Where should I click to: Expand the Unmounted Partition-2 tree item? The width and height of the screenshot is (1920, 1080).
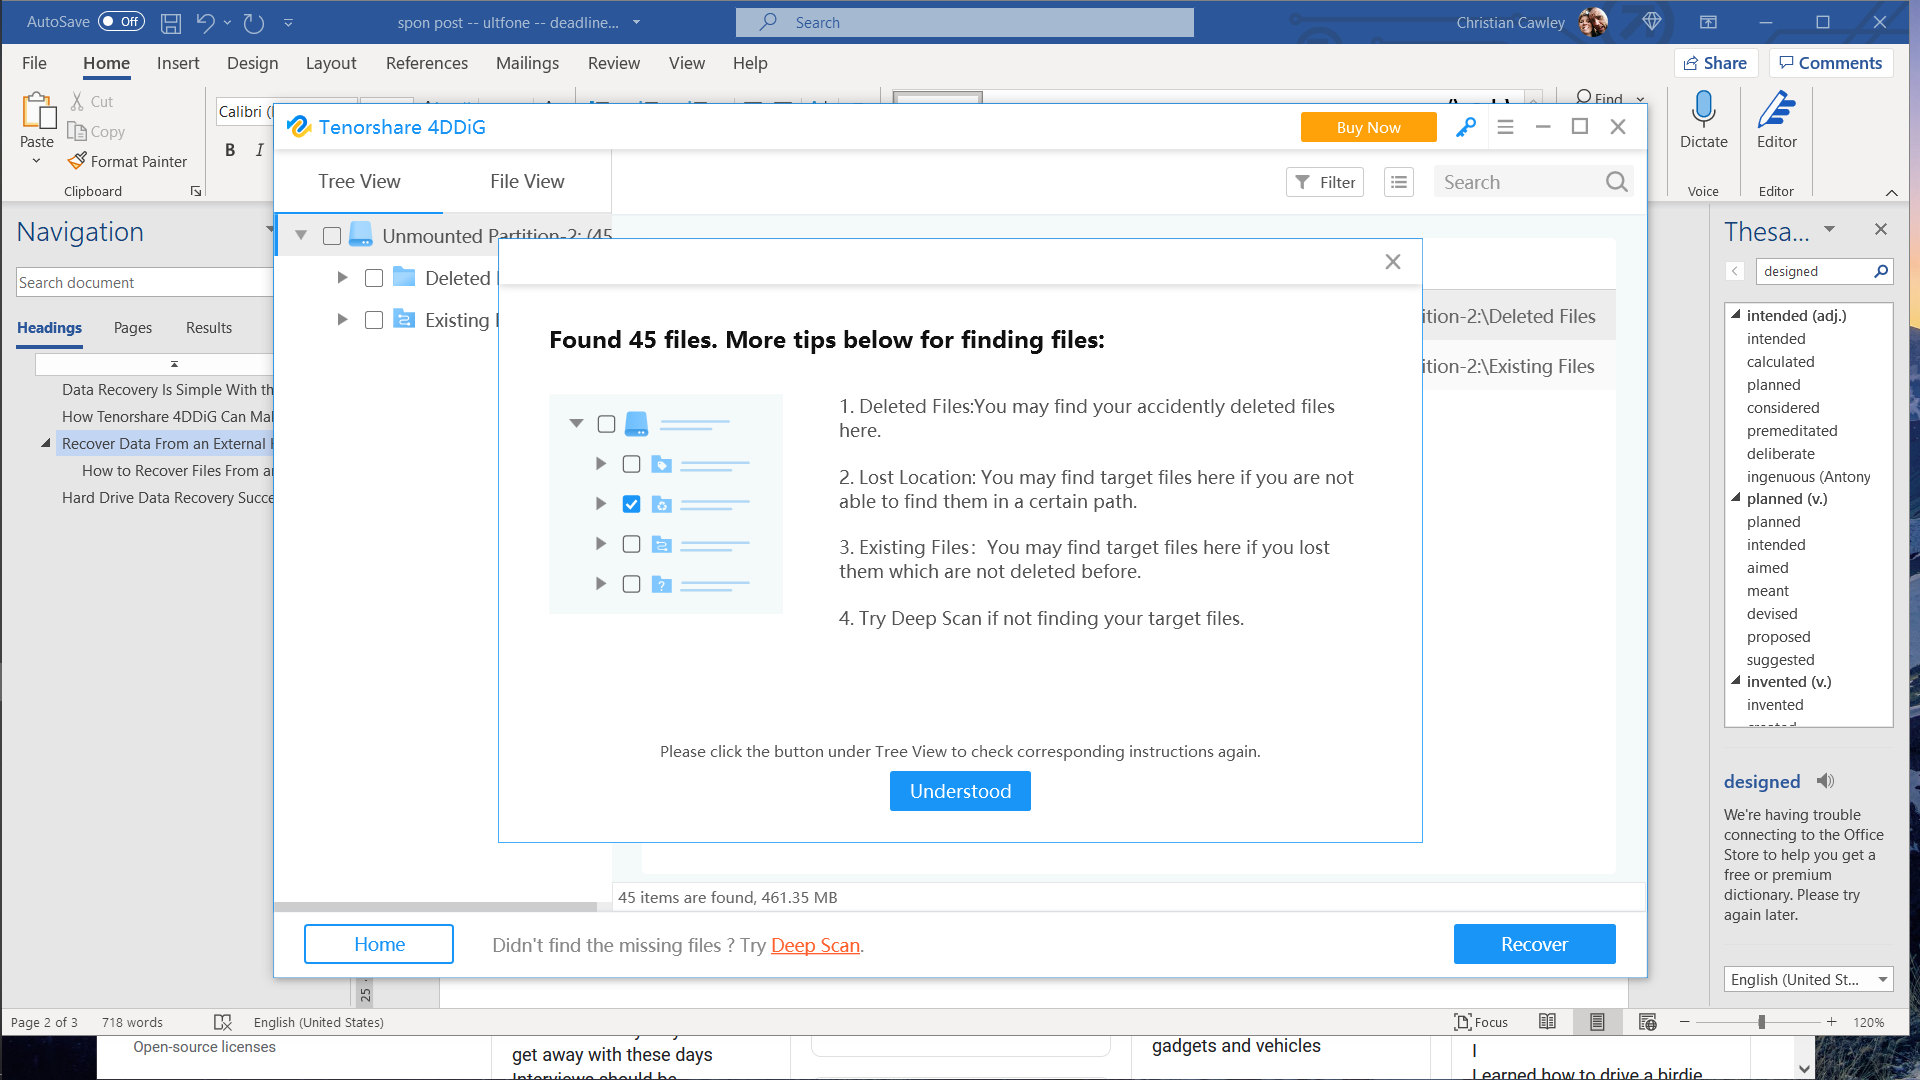click(301, 235)
